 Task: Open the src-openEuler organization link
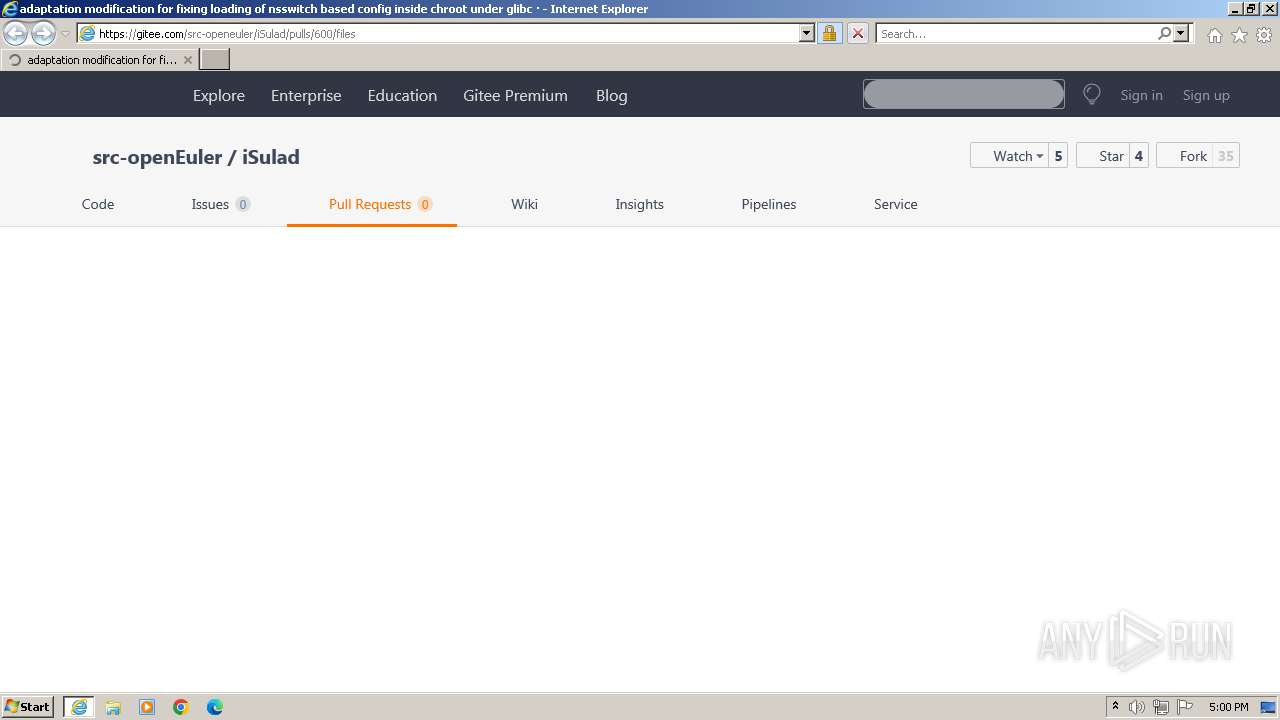(157, 157)
